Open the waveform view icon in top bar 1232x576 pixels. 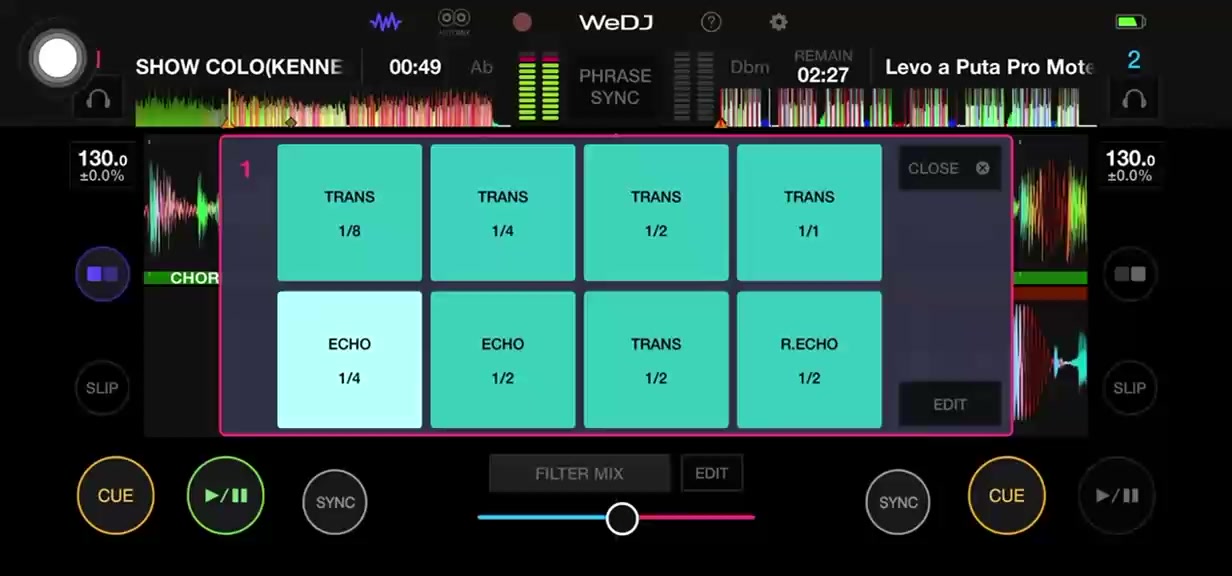click(385, 21)
